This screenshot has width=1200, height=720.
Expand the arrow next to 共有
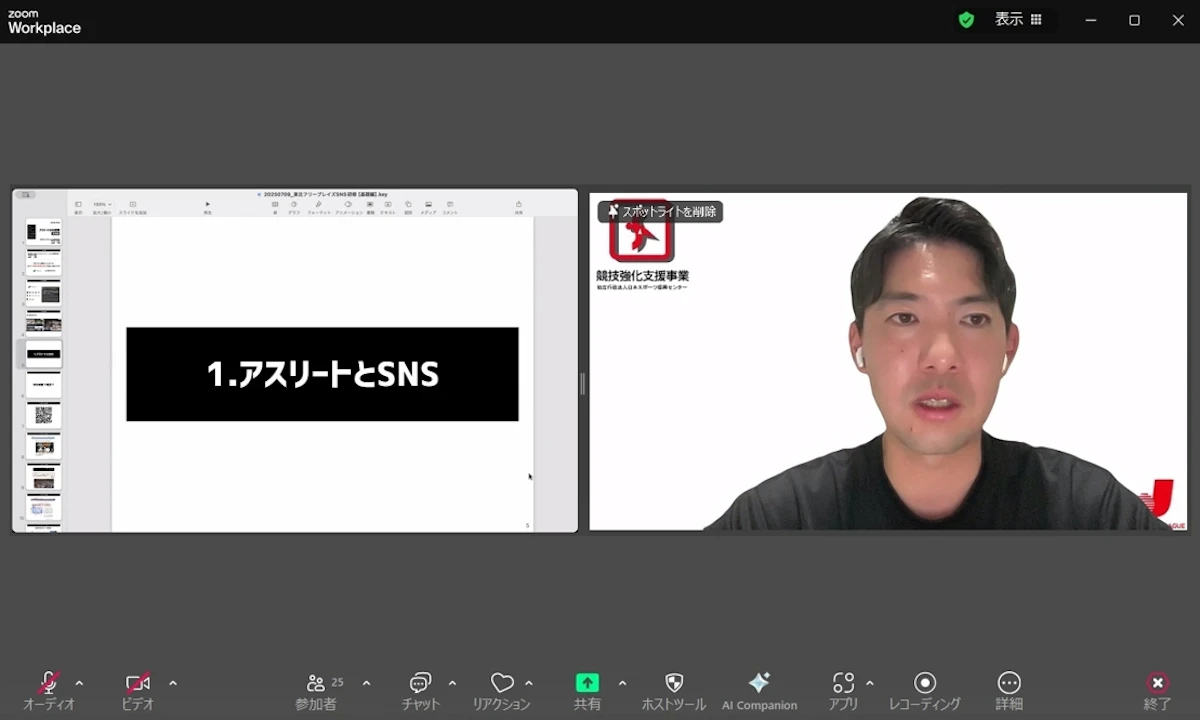(622, 684)
